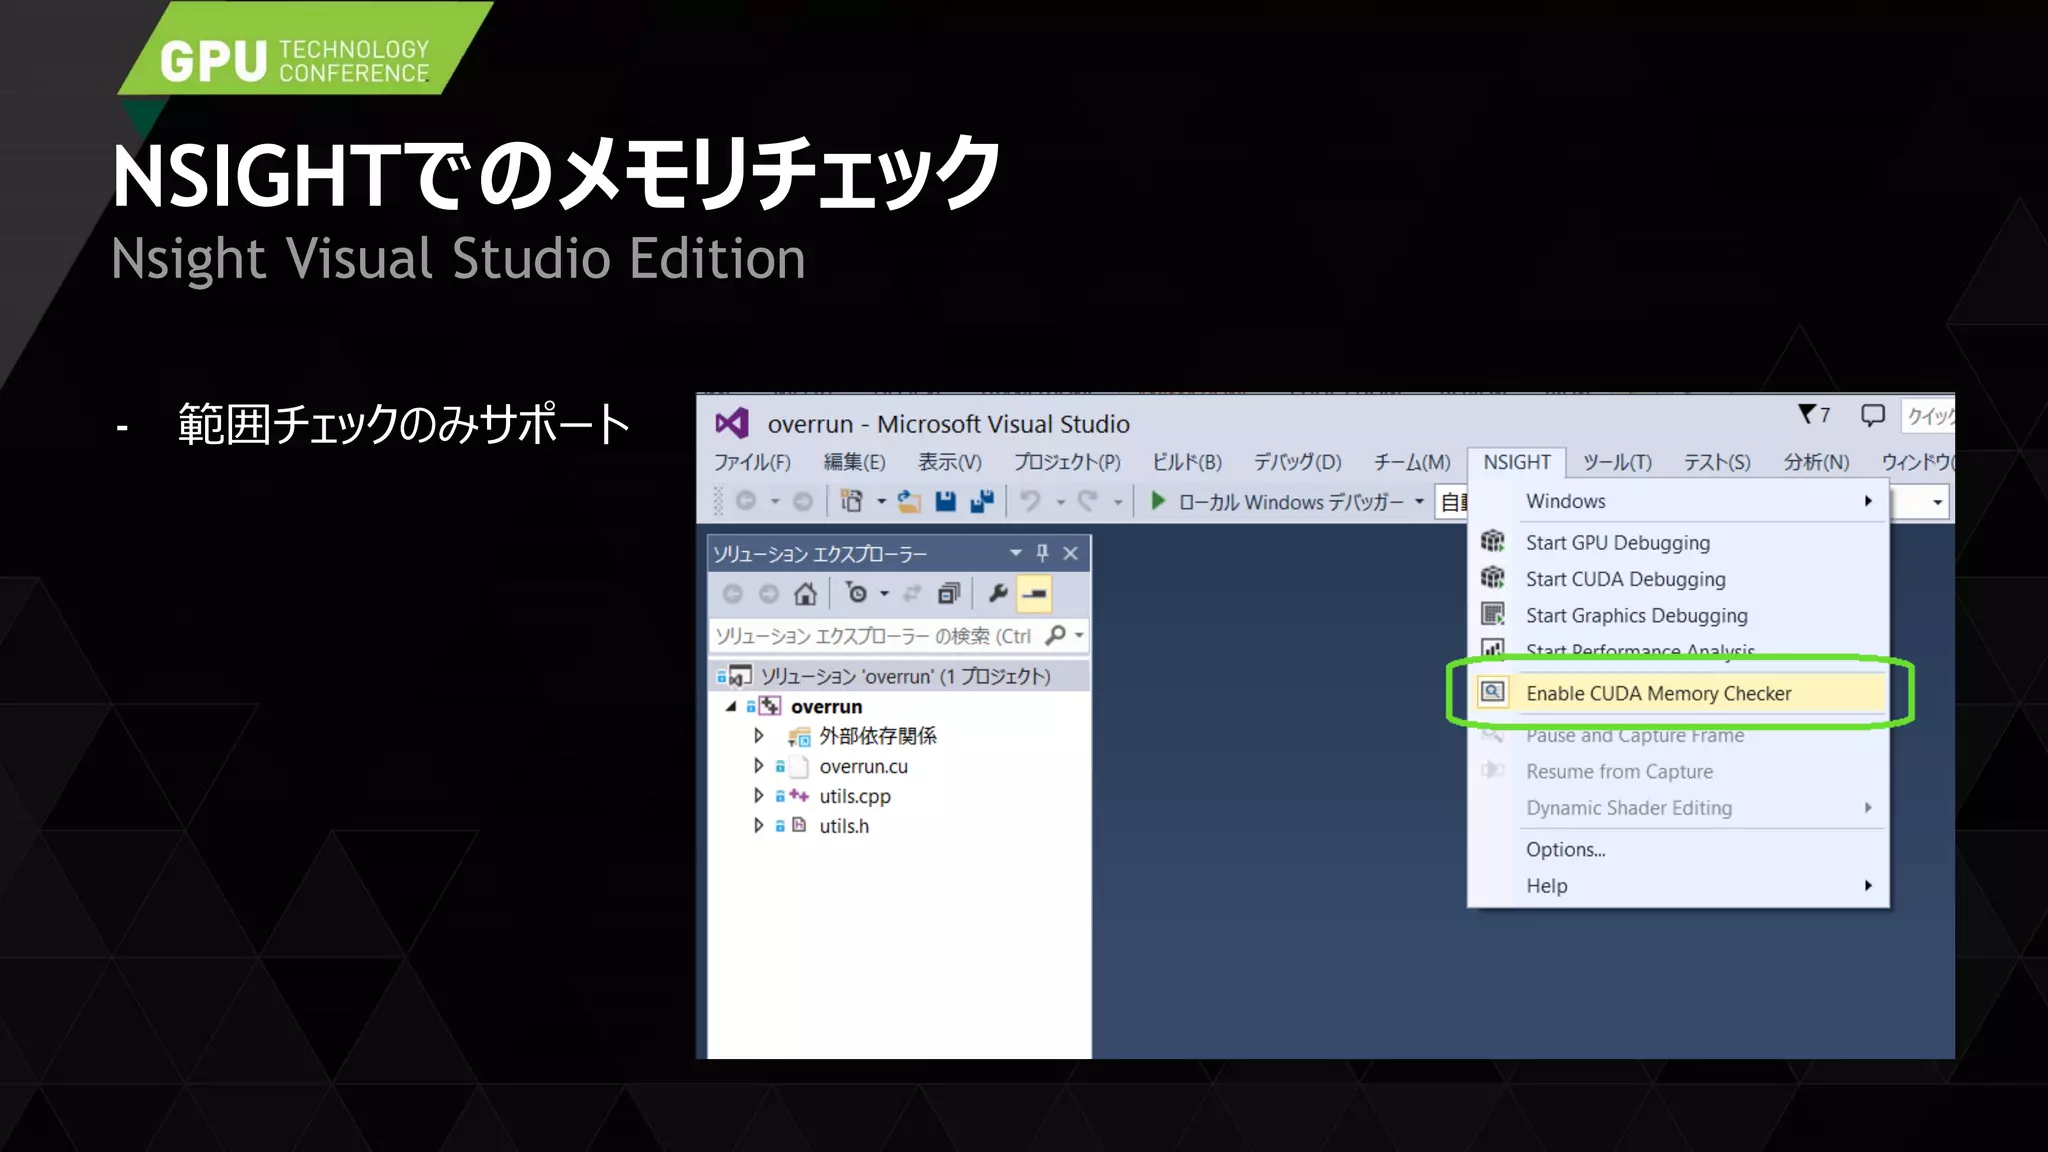Open new project dropdown arrow
The width and height of the screenshot is (2048, 1152).
(x=881, y=502)
